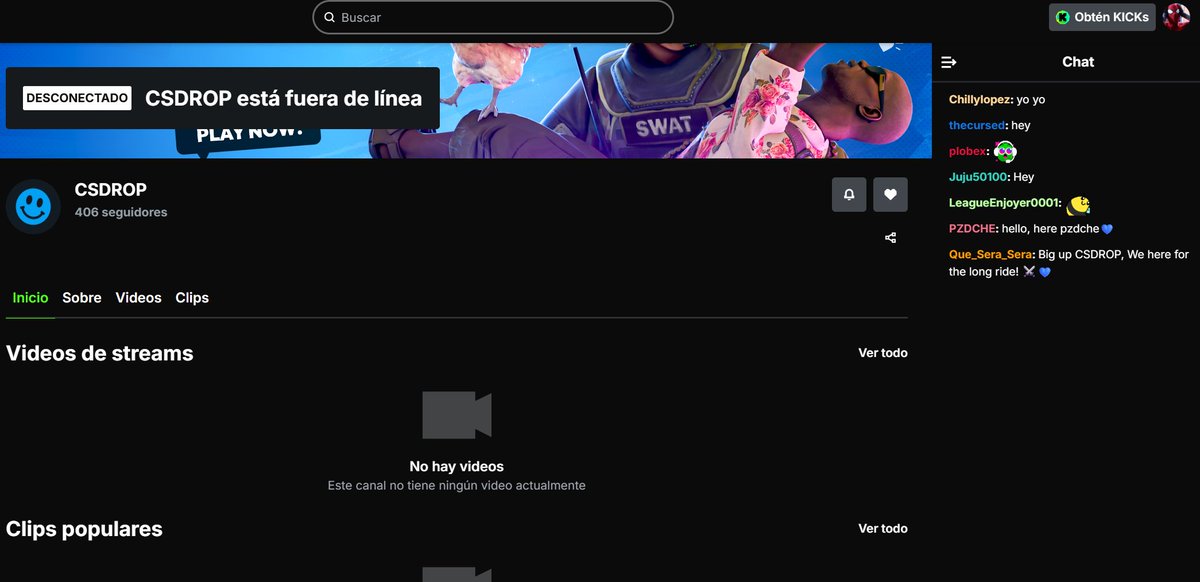Viewport: 1200px width, 582px height.
Task: Click the Videos de streams heading
Action: [100, 353]
